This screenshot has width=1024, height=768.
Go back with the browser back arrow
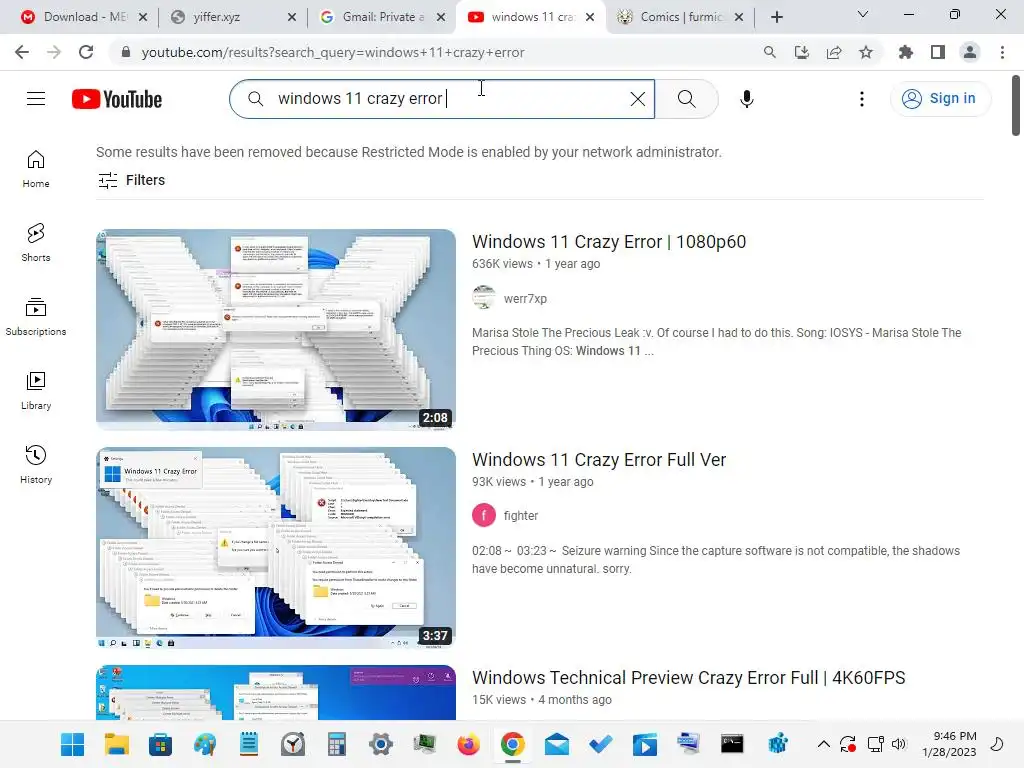pos(22,52)
